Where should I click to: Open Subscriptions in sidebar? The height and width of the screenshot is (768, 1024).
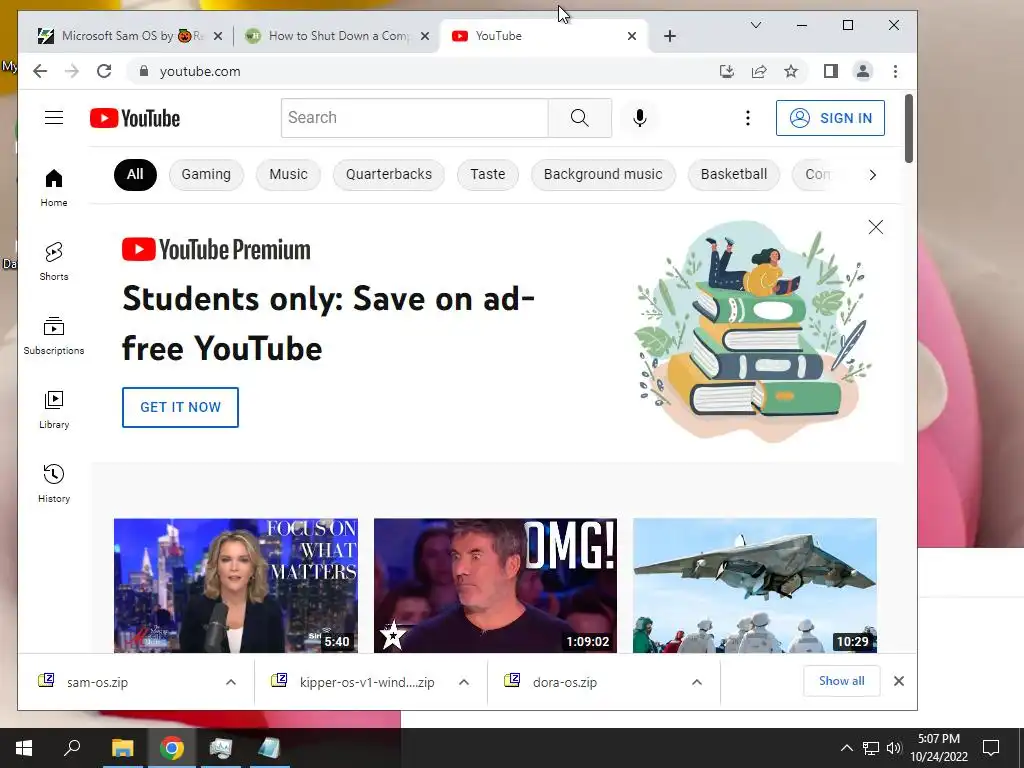click(x=54, y=336)
